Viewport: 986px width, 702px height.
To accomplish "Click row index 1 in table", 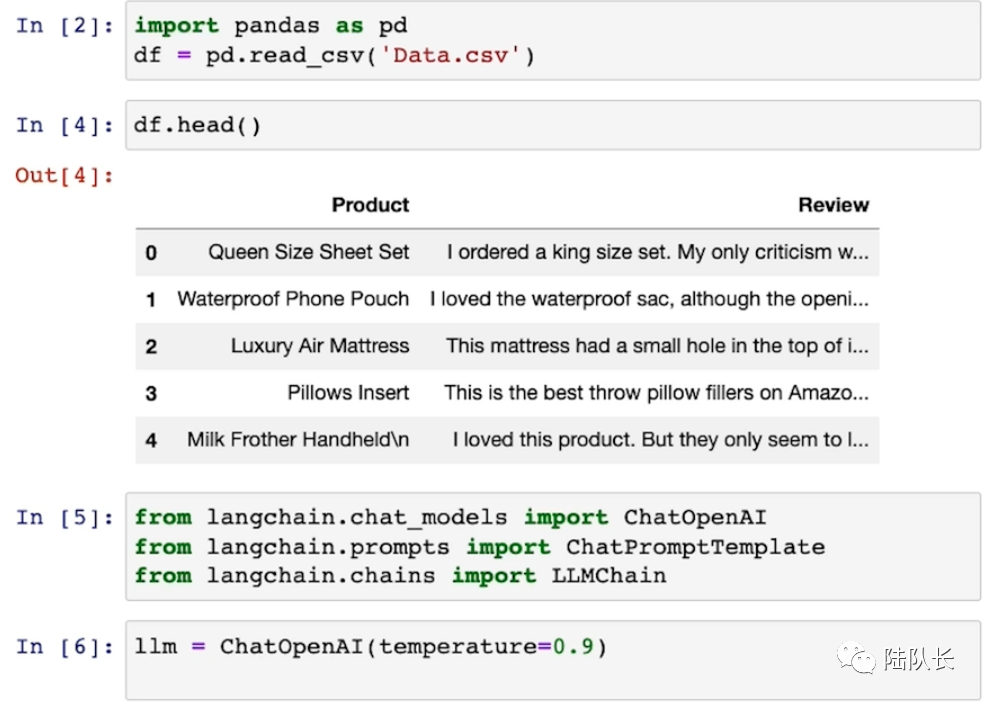I will pyautogui.click(x=151, y=299).
